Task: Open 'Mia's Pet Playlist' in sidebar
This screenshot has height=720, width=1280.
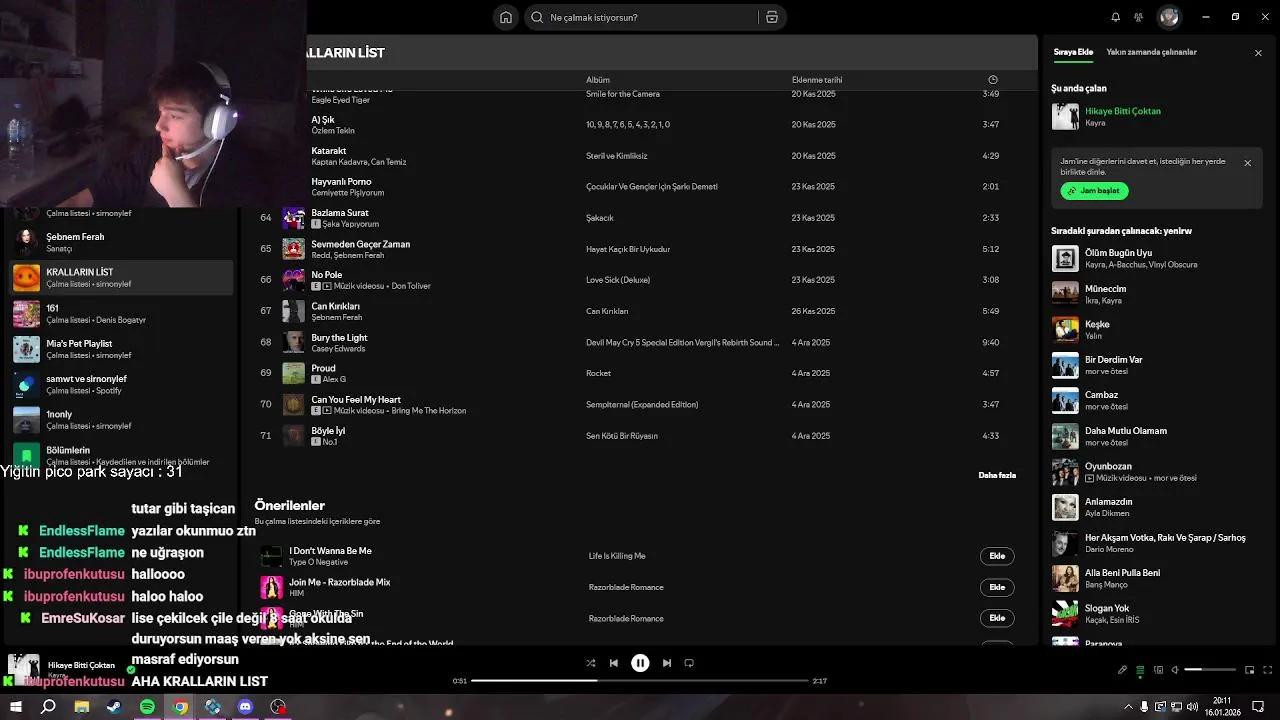Action: pos(121,349)
